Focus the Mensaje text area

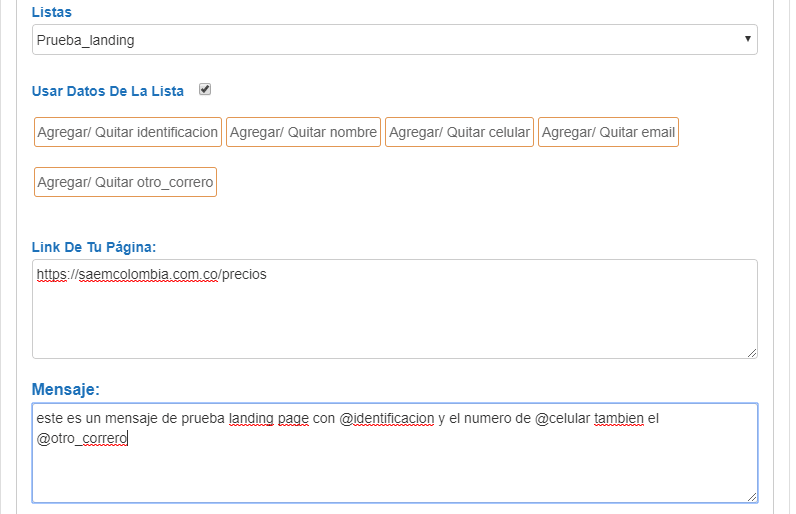pos(394,453)
